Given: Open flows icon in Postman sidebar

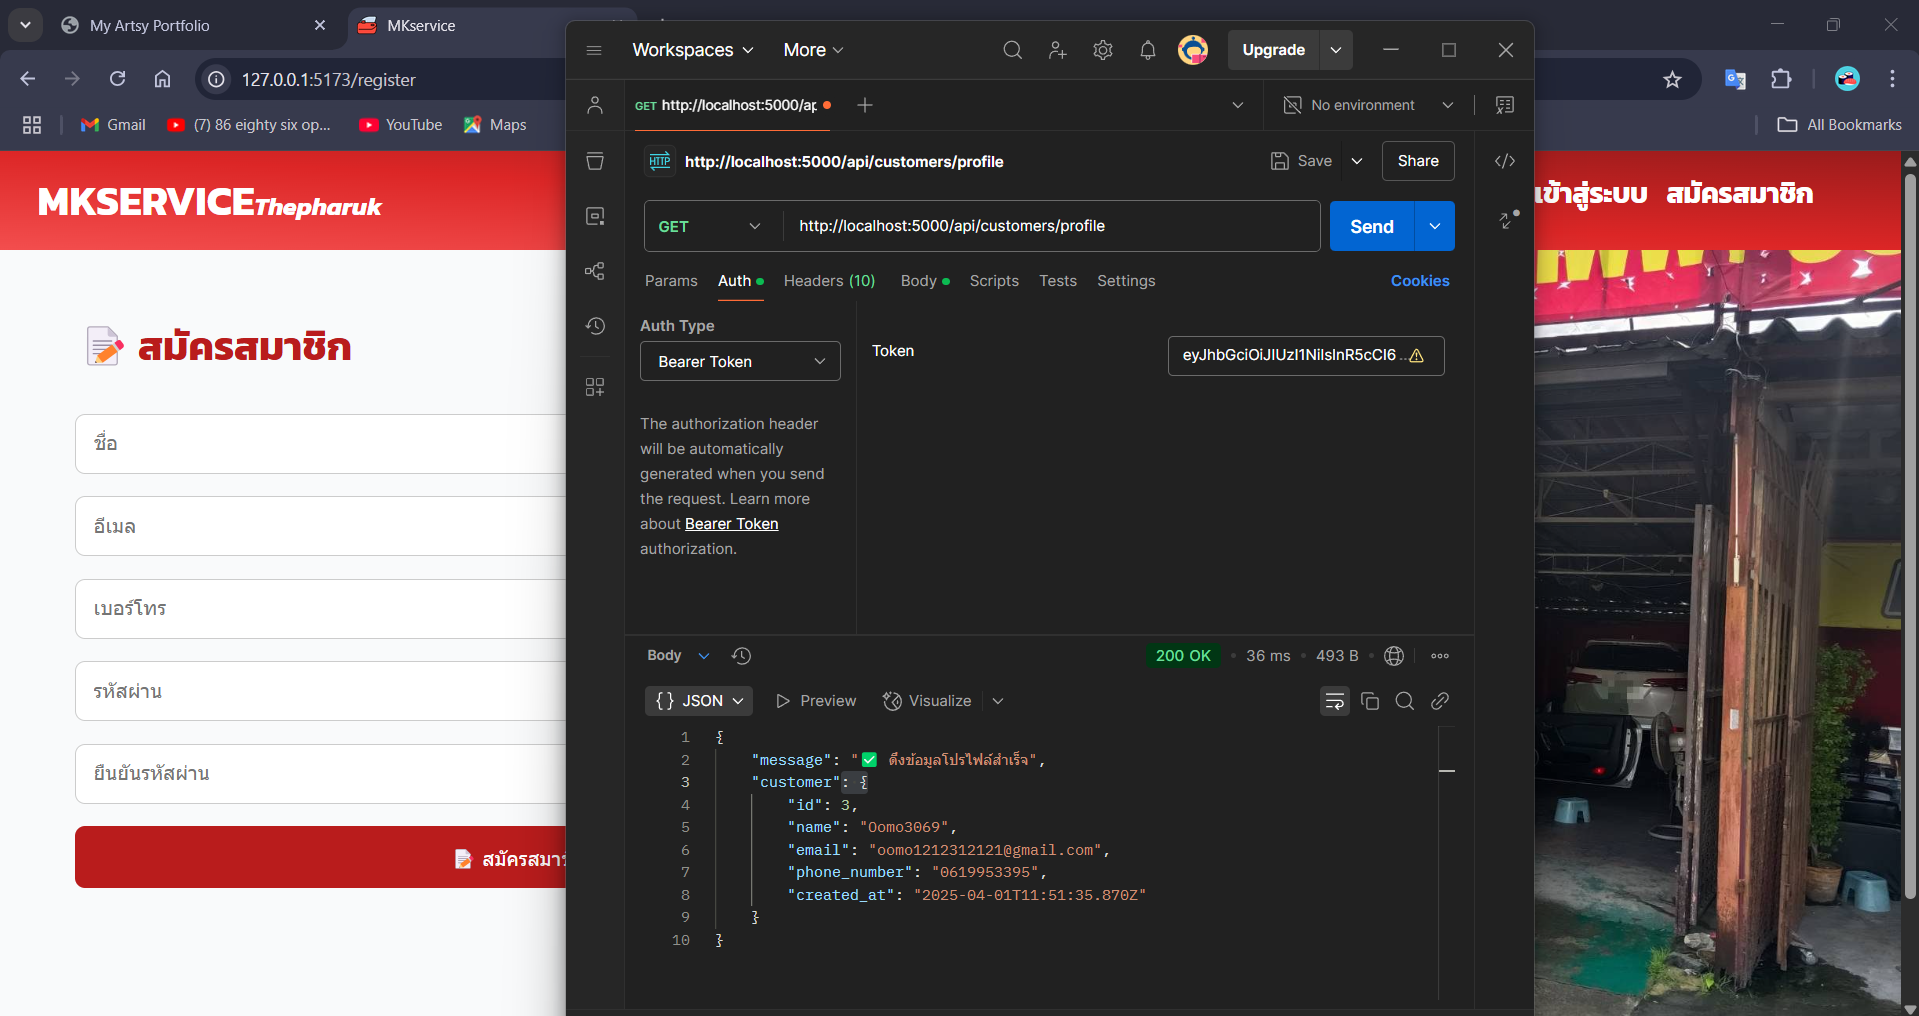Looking at the screenshot, I should (x=595, y=271).
